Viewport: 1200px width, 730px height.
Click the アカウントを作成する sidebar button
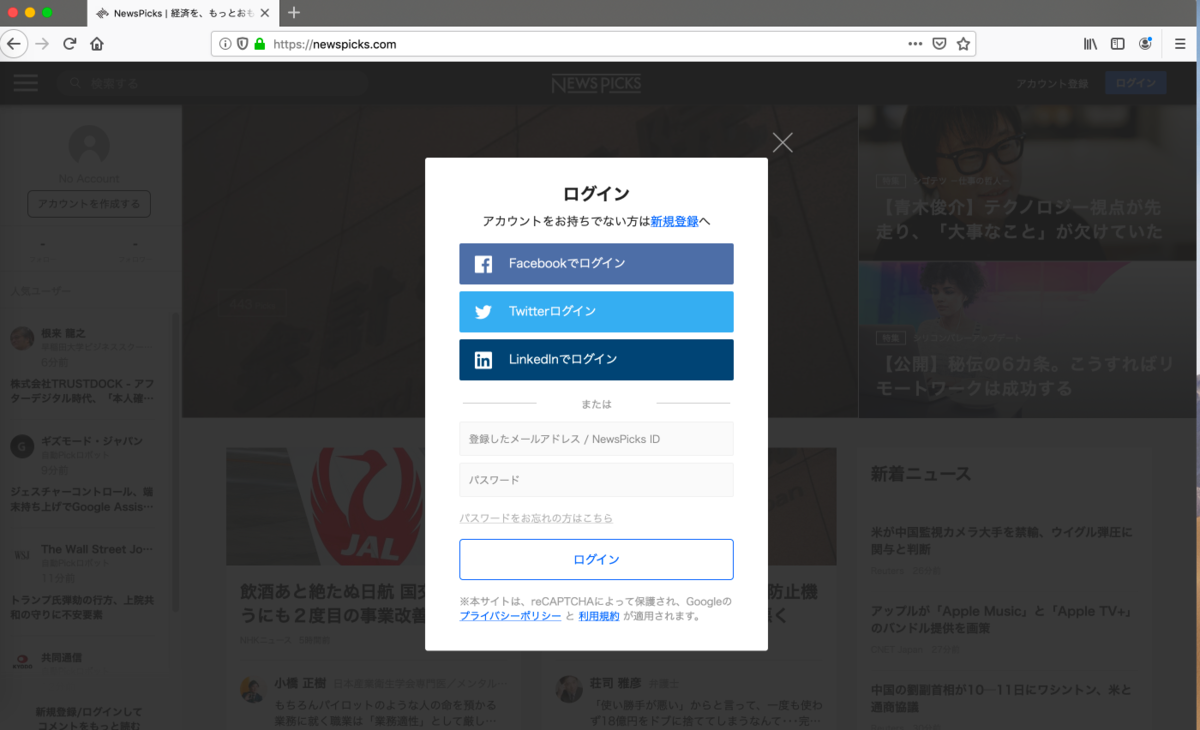coord(89,204)
